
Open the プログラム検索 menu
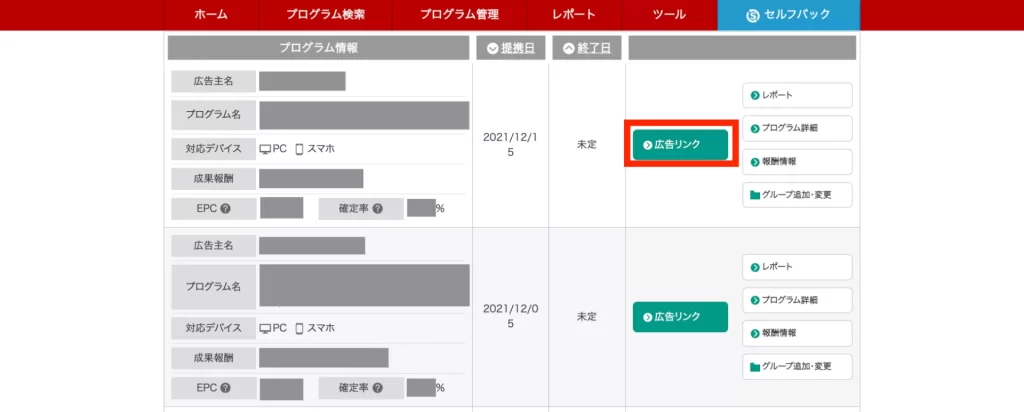point(324,15)
